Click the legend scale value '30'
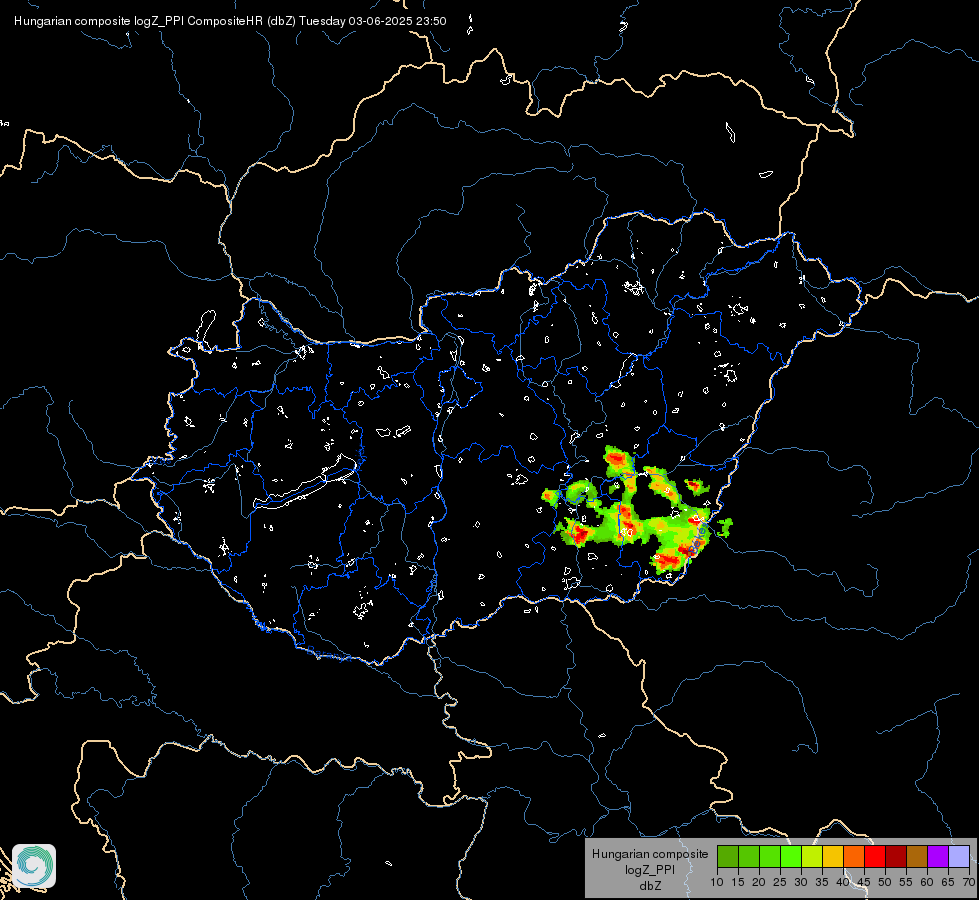The image size is (979, 900). [801, 883]
